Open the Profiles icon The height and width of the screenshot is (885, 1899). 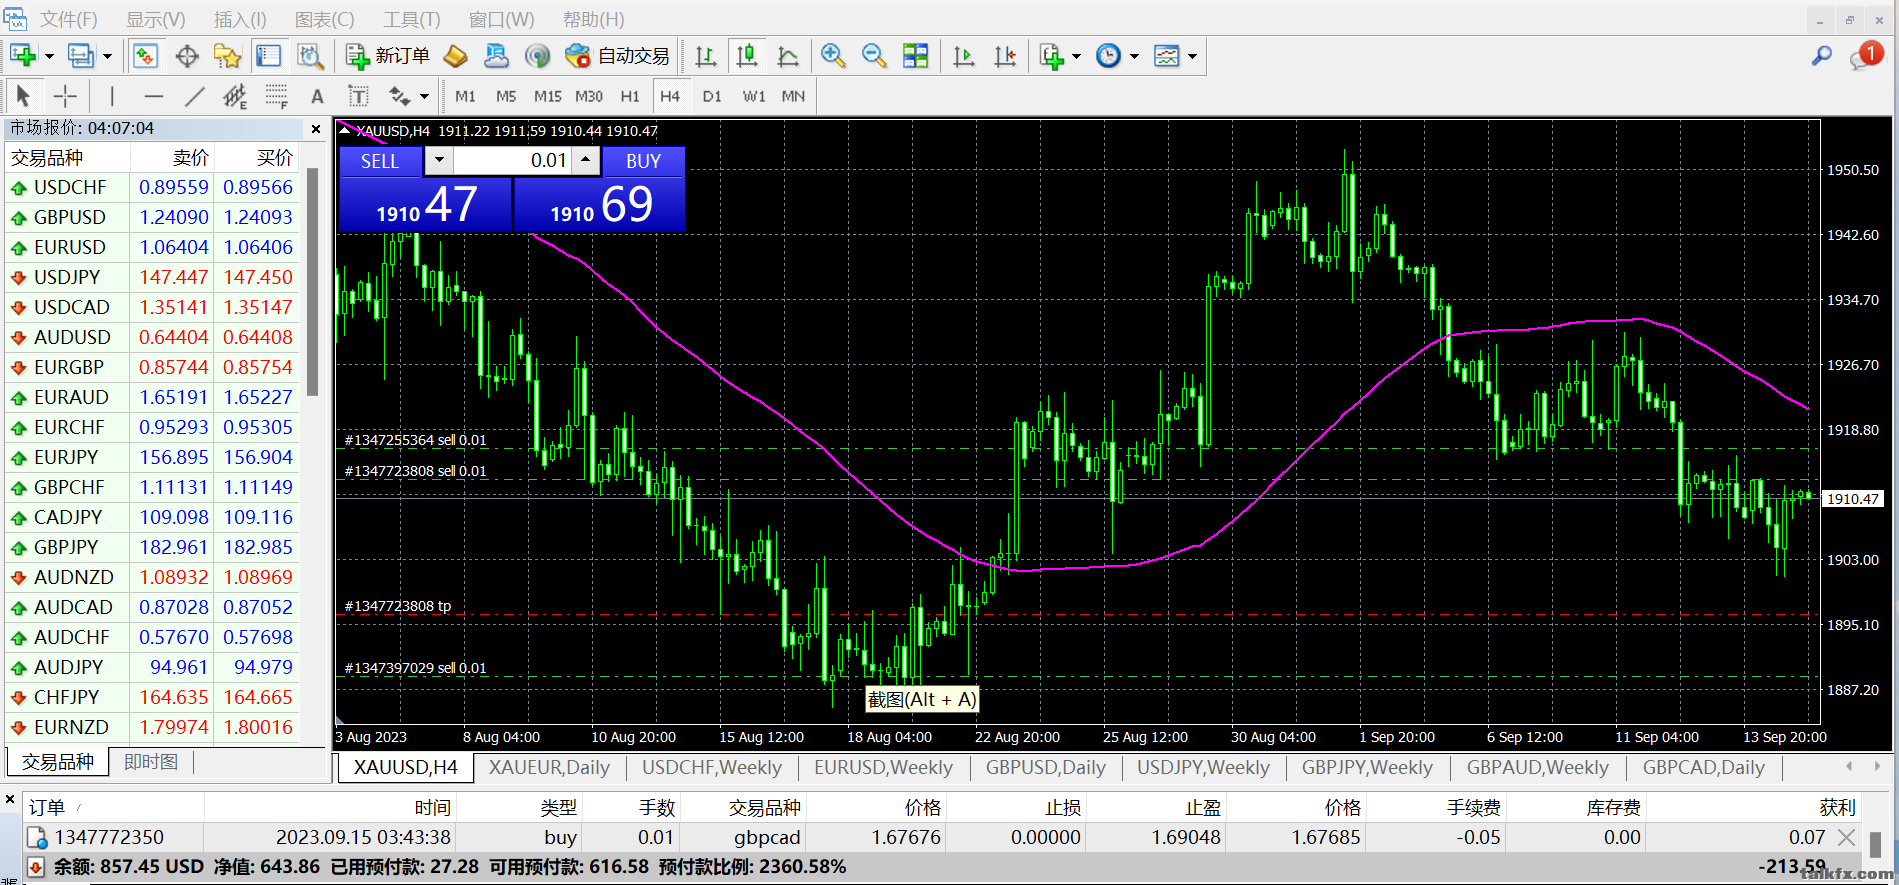coord(80,56)
